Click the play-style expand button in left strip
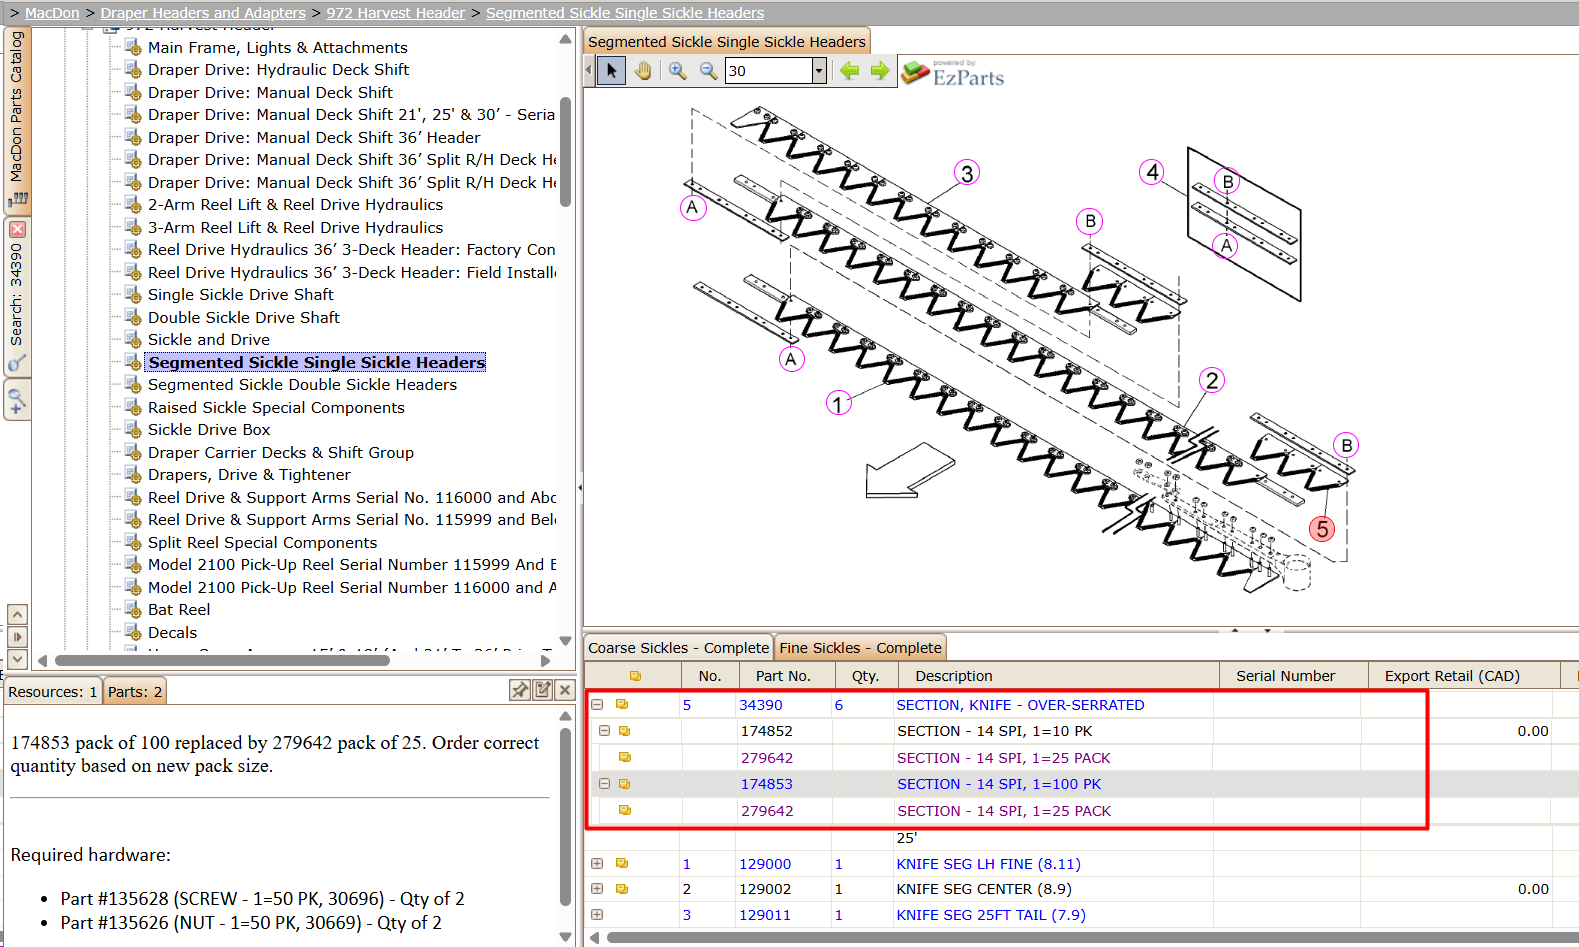This screenshot has height=947, width=1579. 17,637
